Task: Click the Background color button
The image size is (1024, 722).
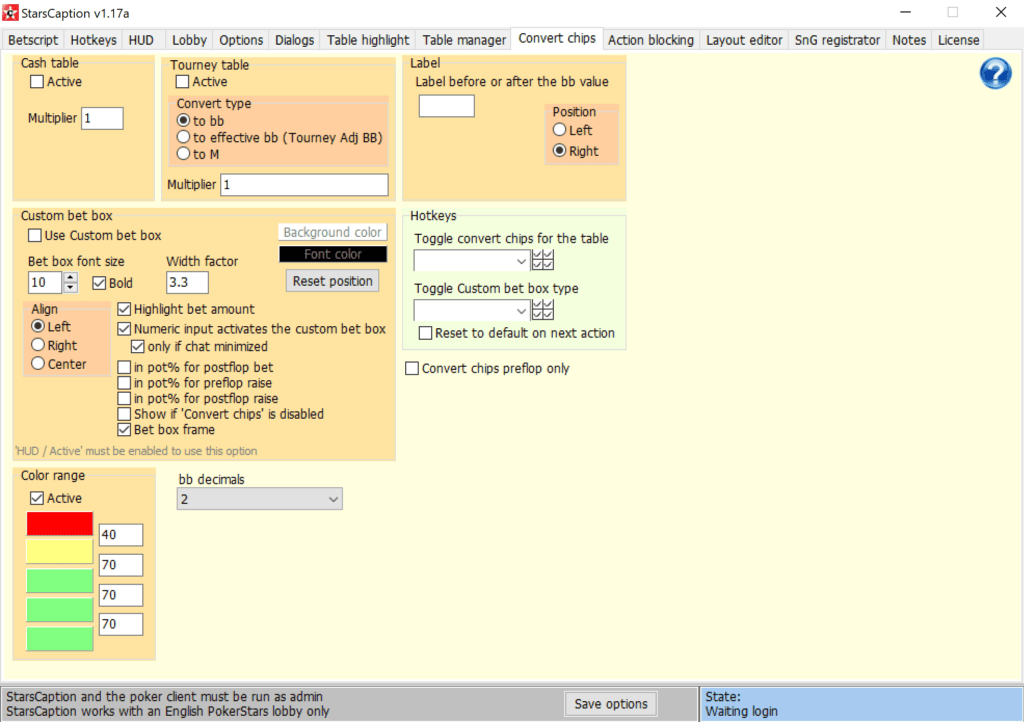Action: [332, 232]
